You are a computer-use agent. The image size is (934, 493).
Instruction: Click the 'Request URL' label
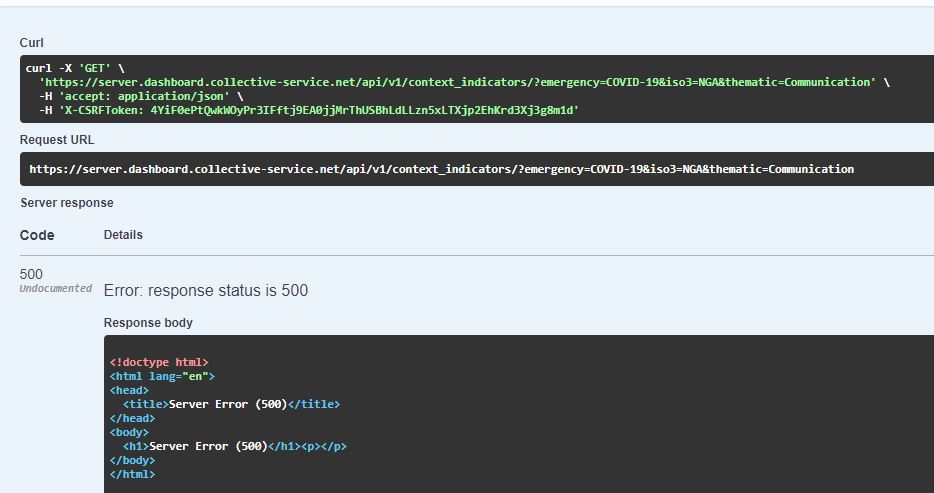[57, 140]
